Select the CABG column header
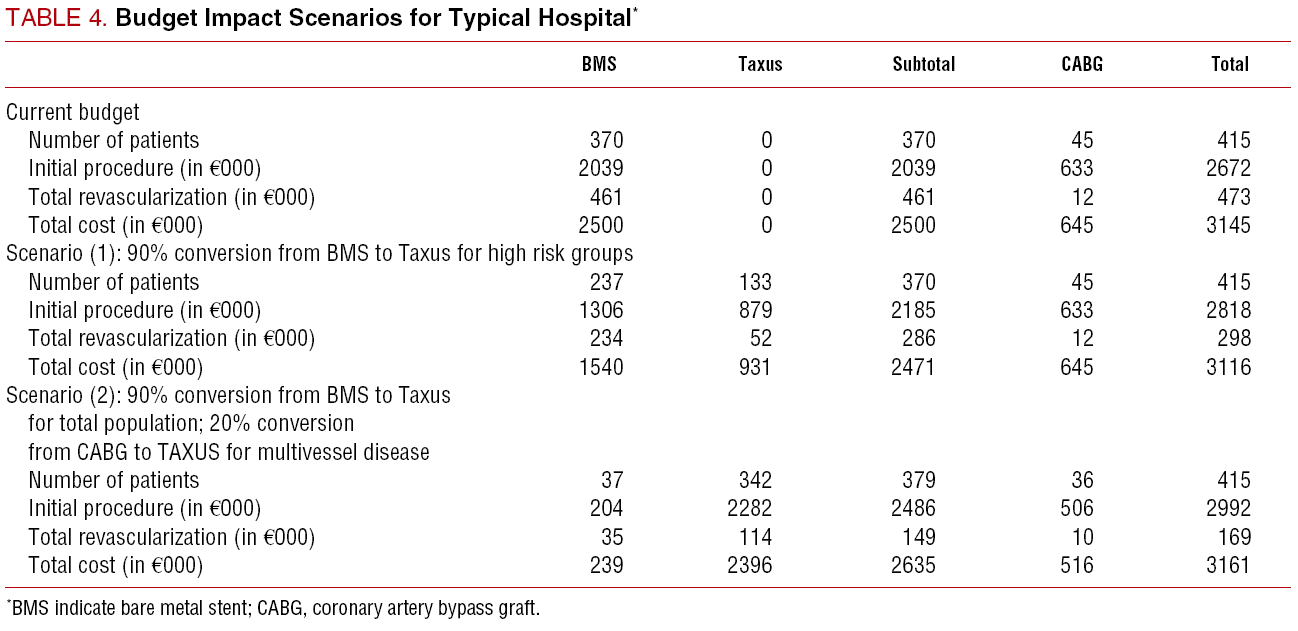 (1082, 64)
